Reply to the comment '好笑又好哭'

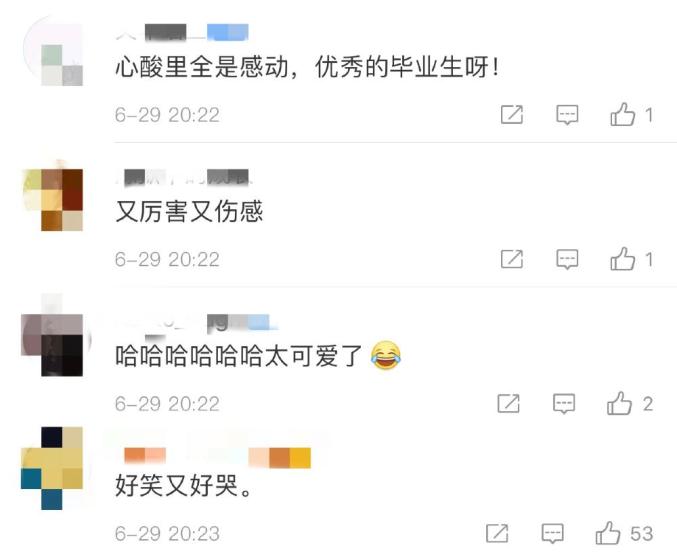click(x=553, y=533)
